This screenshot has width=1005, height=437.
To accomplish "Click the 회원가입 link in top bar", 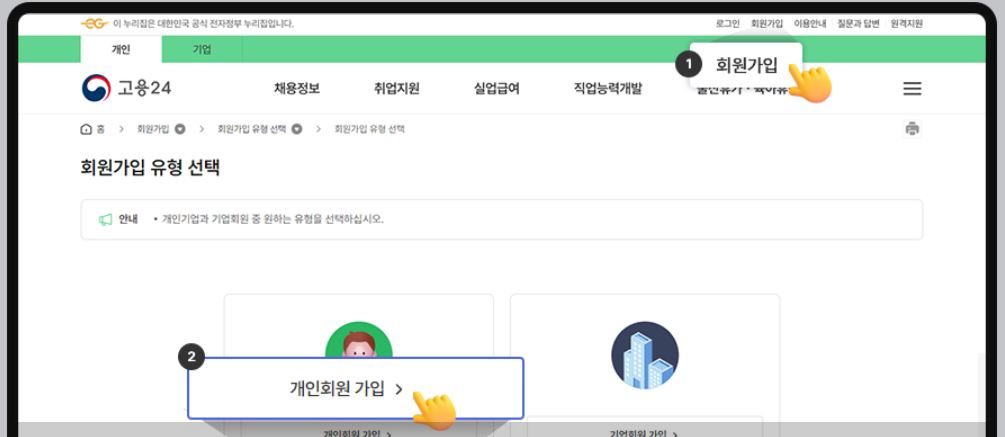I will (x=767, y=24).
